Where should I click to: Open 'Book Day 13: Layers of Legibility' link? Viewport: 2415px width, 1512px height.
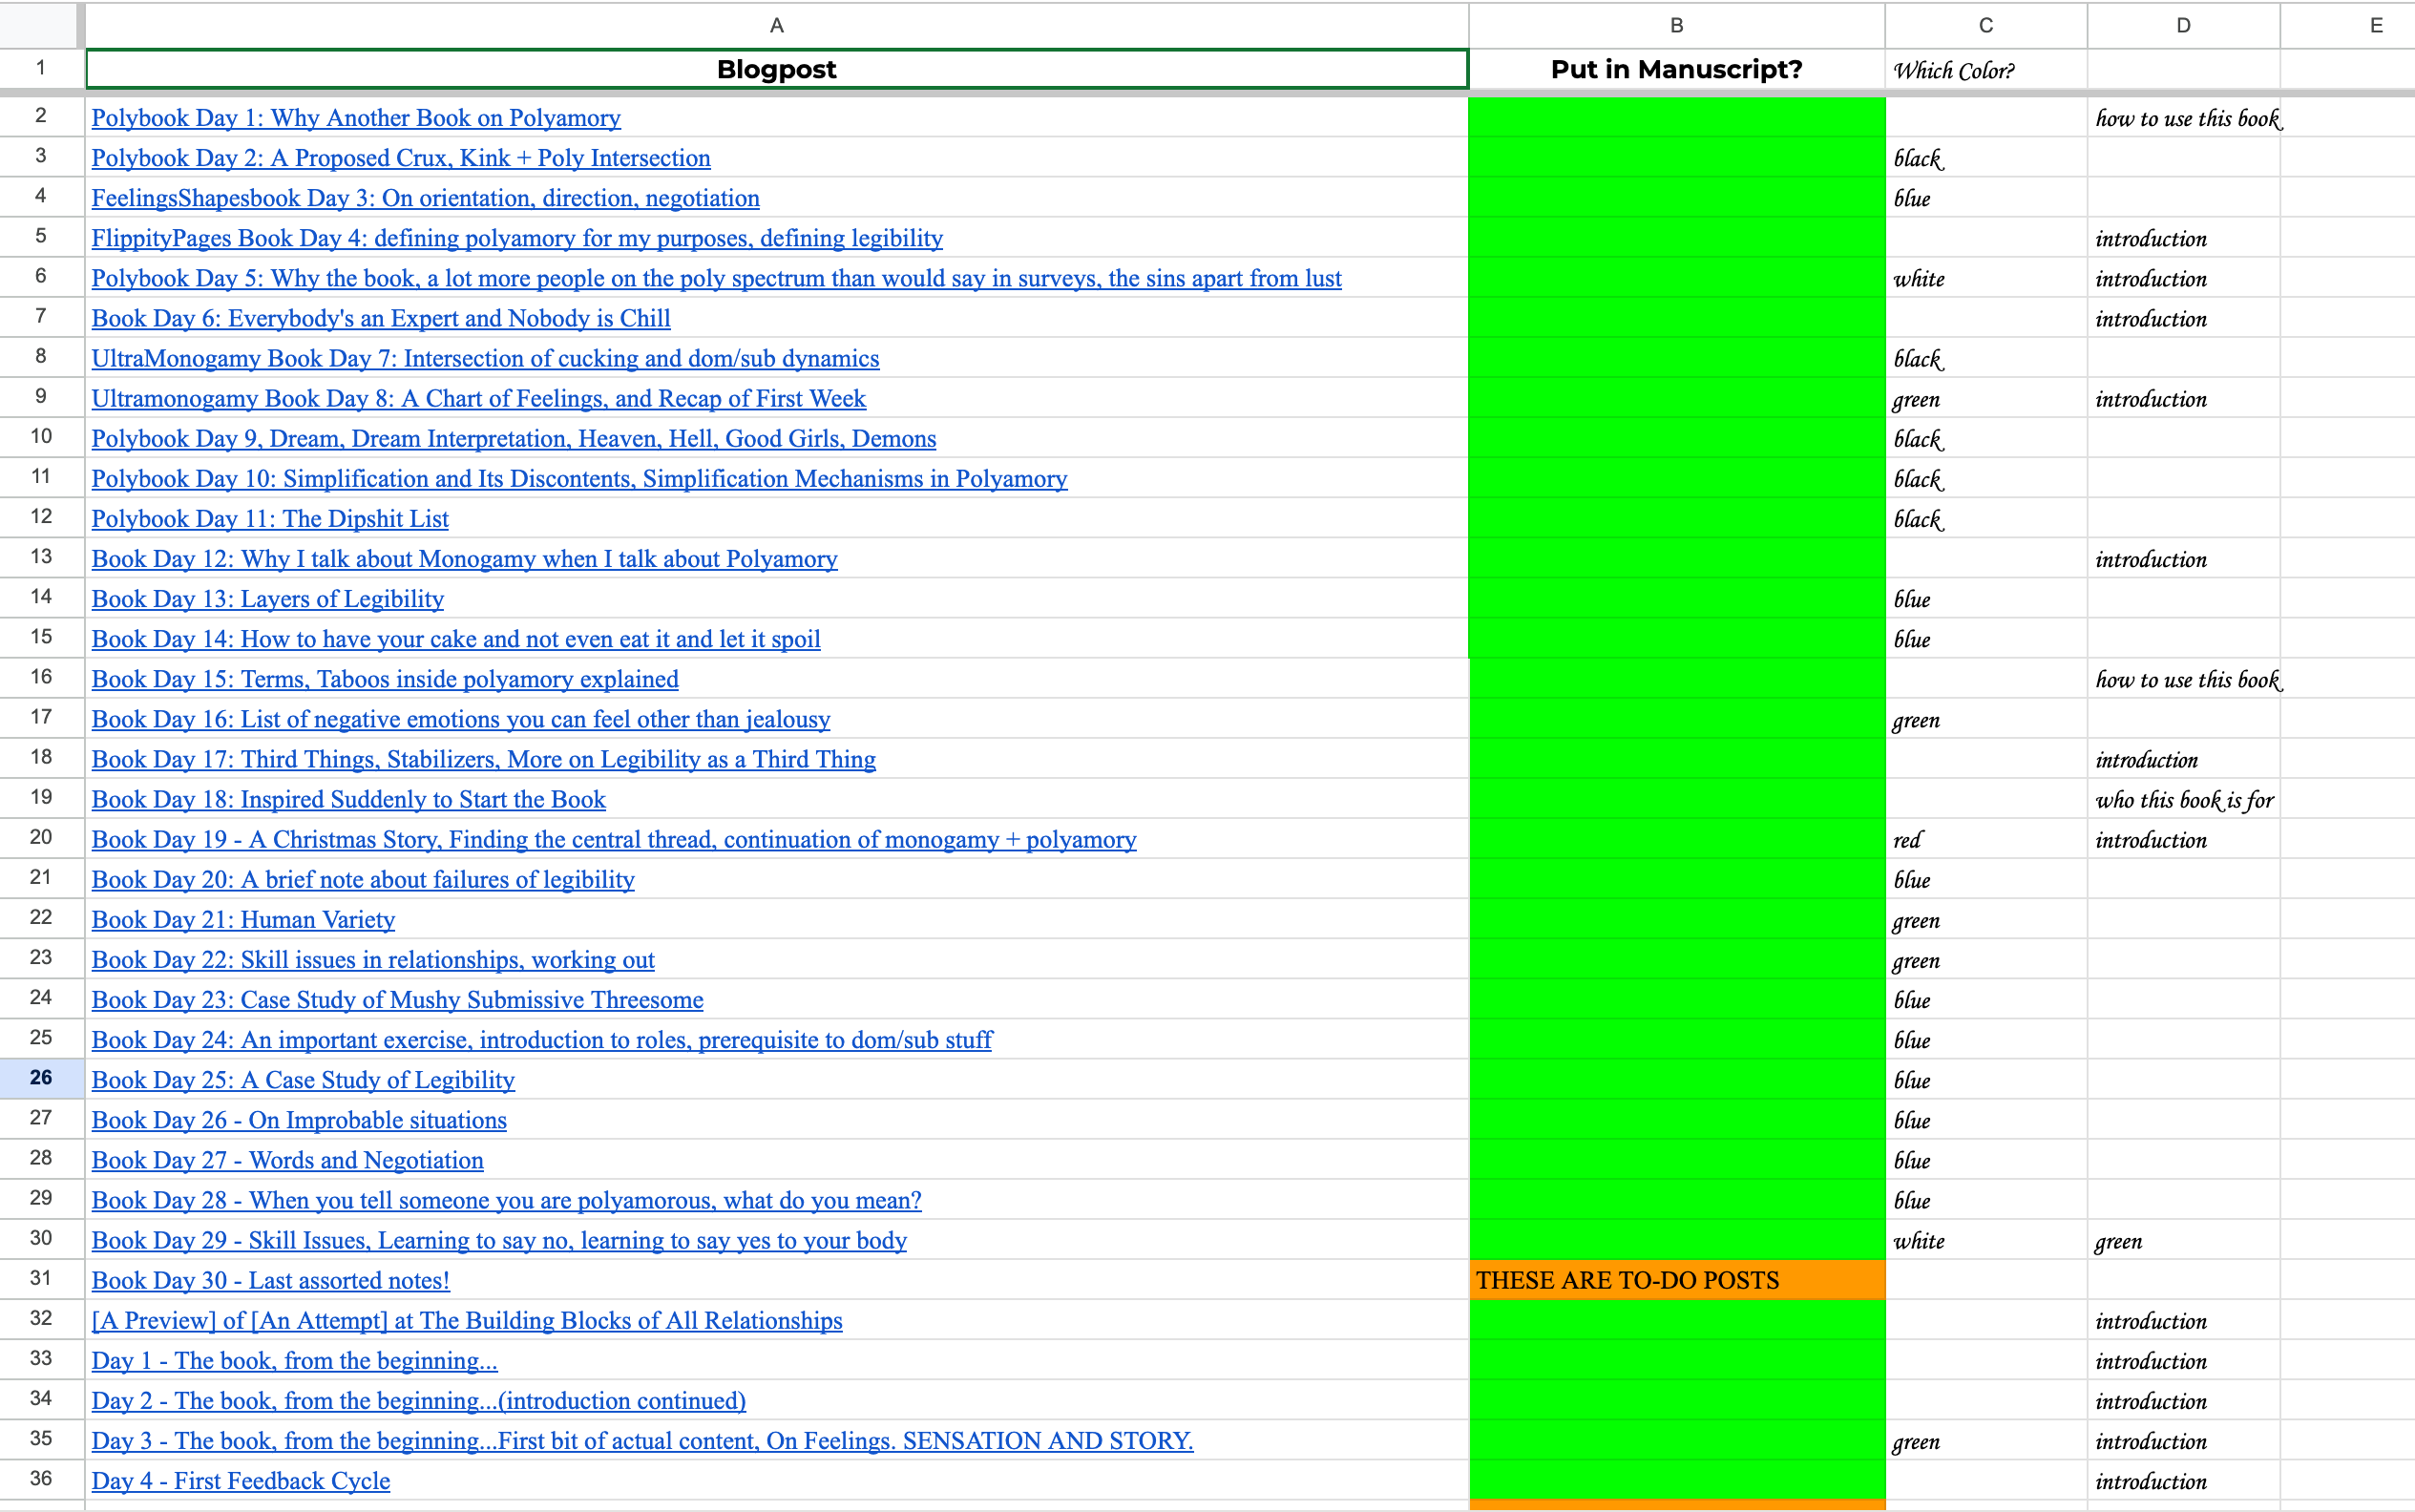coord(267,599)
